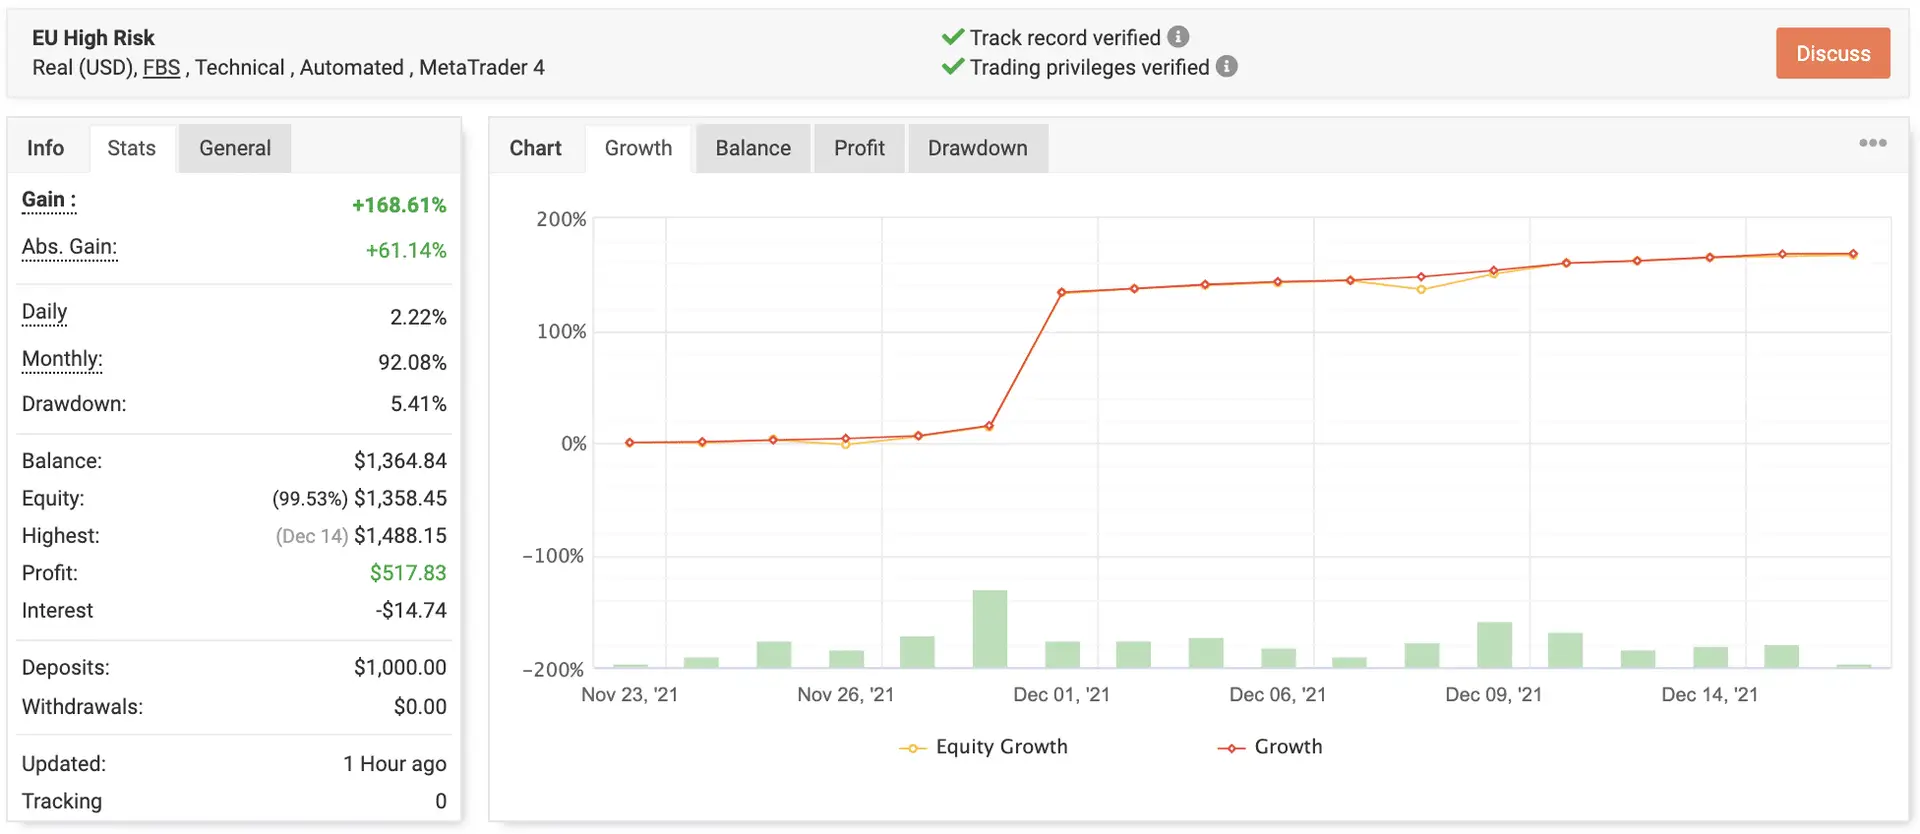Open the General tab
Image resolution: width=1920 pixels, height=834 pixels.
pyautogui.click(x=234, y=148)
